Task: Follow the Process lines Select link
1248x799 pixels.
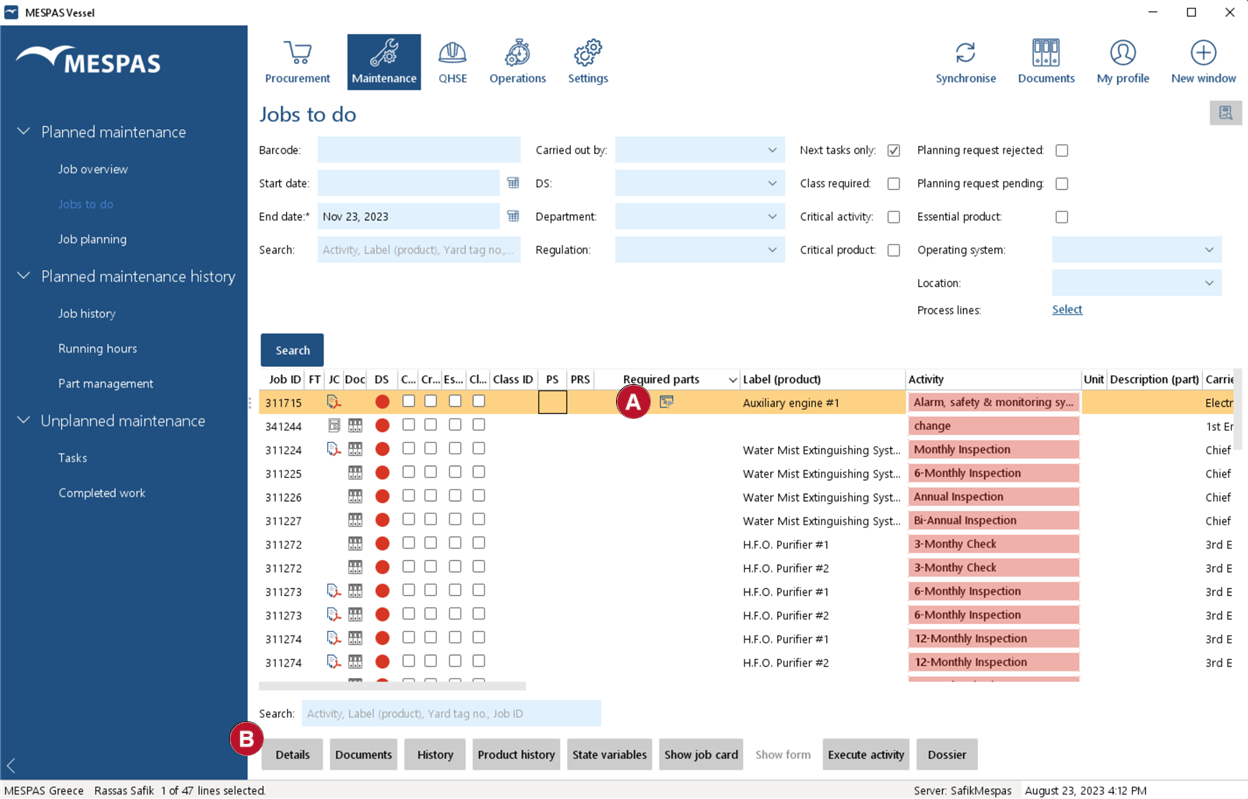Action: (x=1067, y=309)
